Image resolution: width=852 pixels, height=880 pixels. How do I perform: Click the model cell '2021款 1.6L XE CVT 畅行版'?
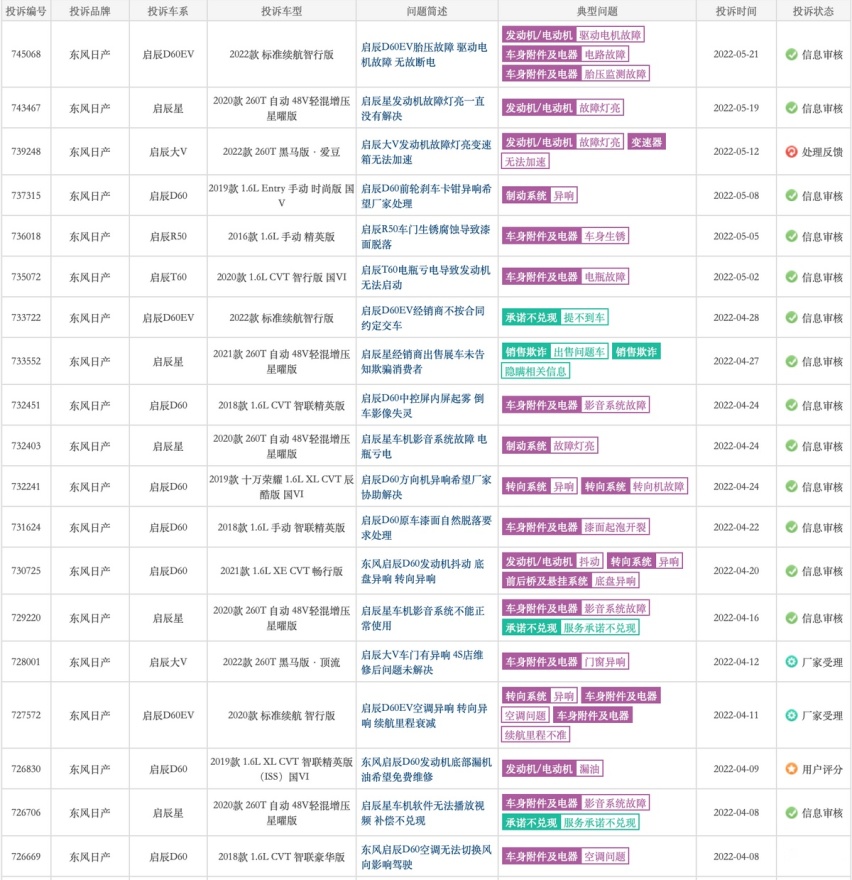click(281, 571)
